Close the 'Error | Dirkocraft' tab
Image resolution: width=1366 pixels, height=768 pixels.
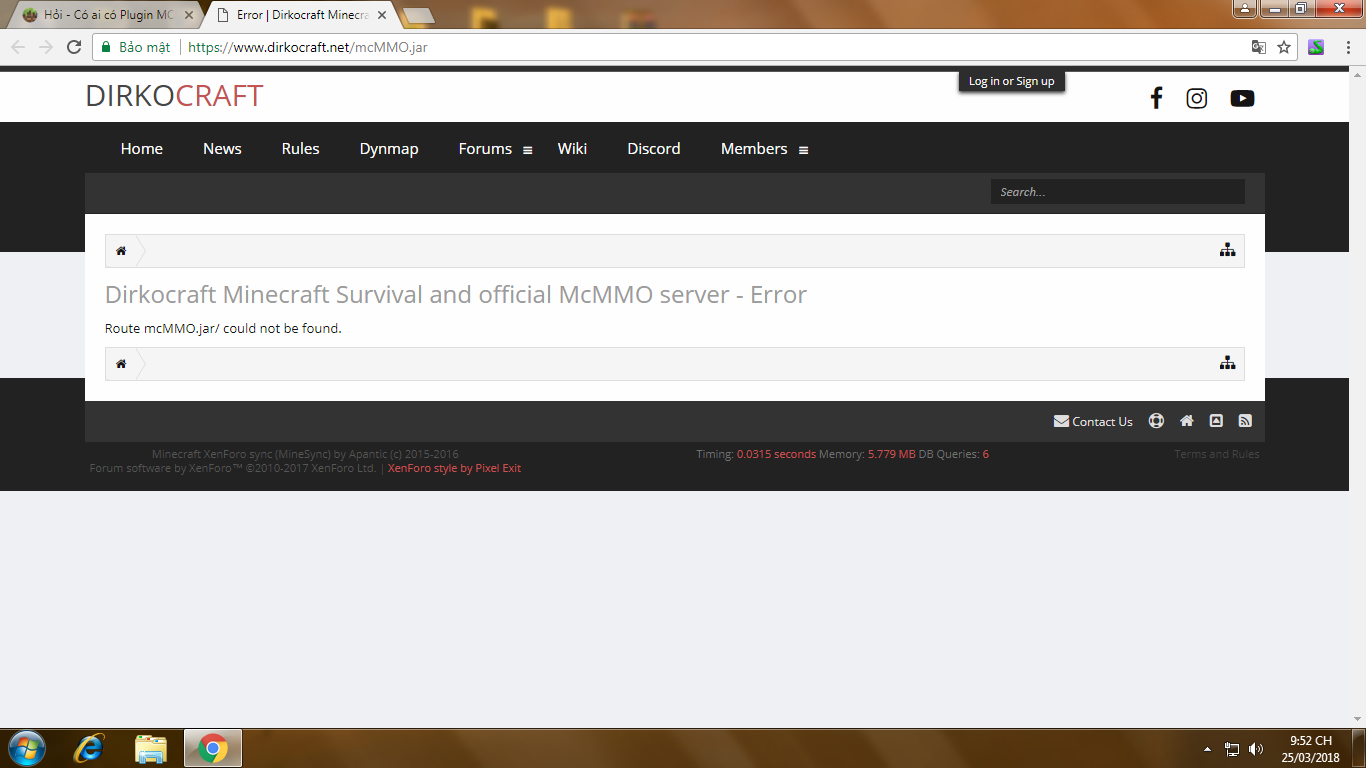[382, 15]
